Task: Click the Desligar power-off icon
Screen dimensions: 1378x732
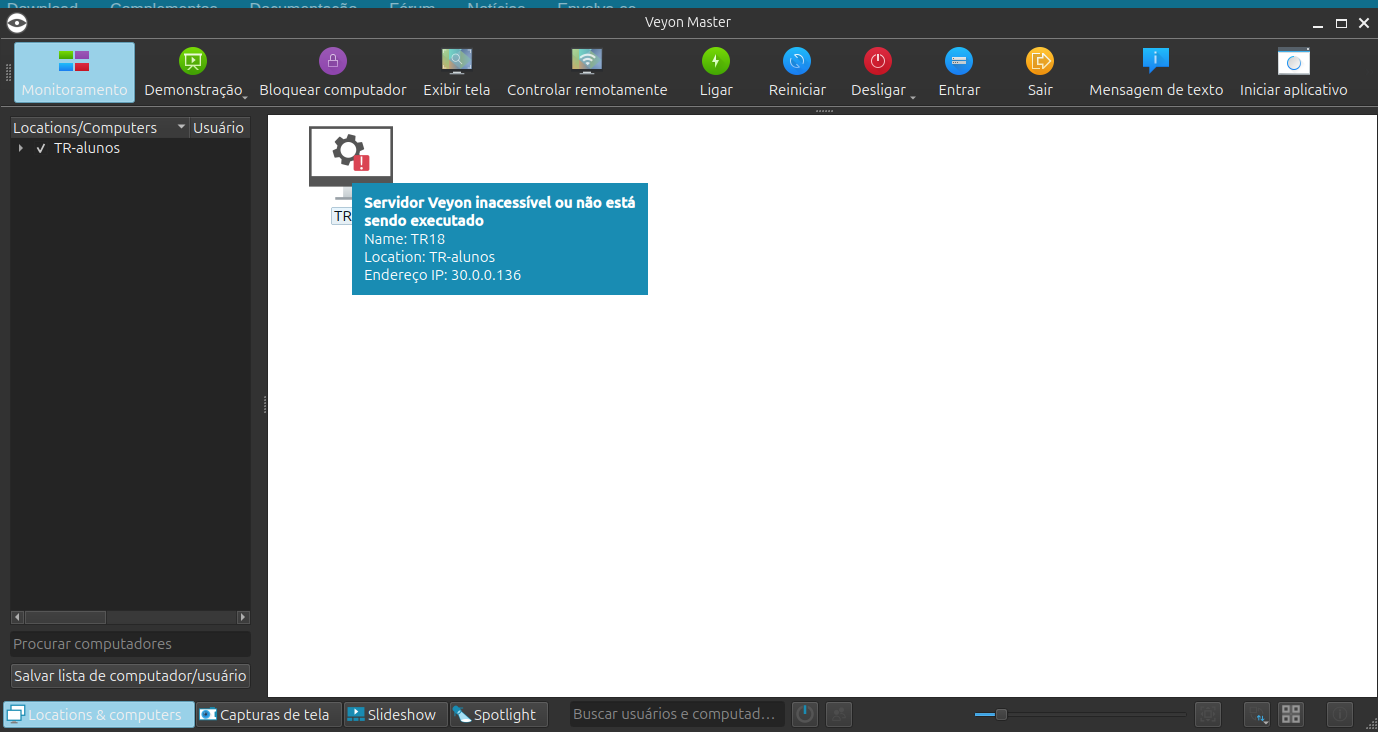Action: [x=878, y=62]
